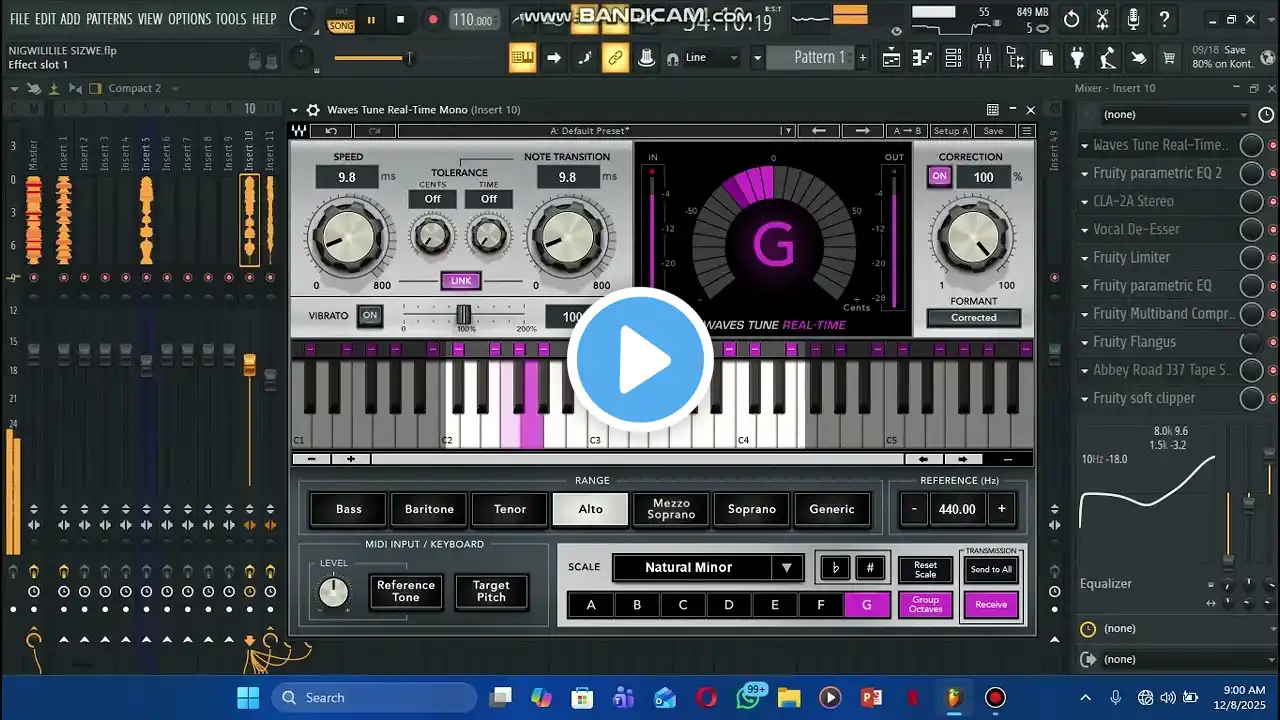The height and width of the screenshot is (720, 1280).
Task: Open the Waves hamburger menu icon
Action: pyautogui.click(x=1026, y=131)
